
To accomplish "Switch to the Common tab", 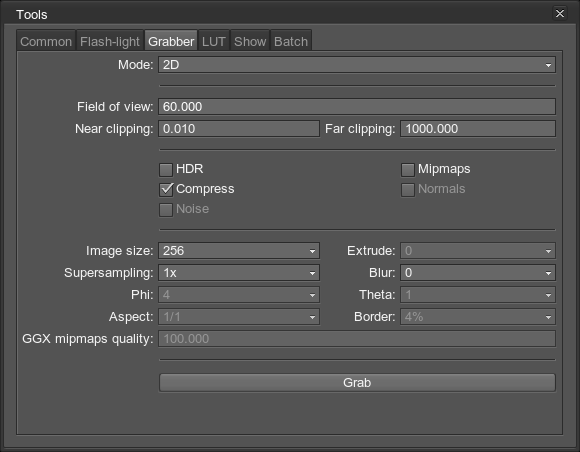I will point(46,41).
